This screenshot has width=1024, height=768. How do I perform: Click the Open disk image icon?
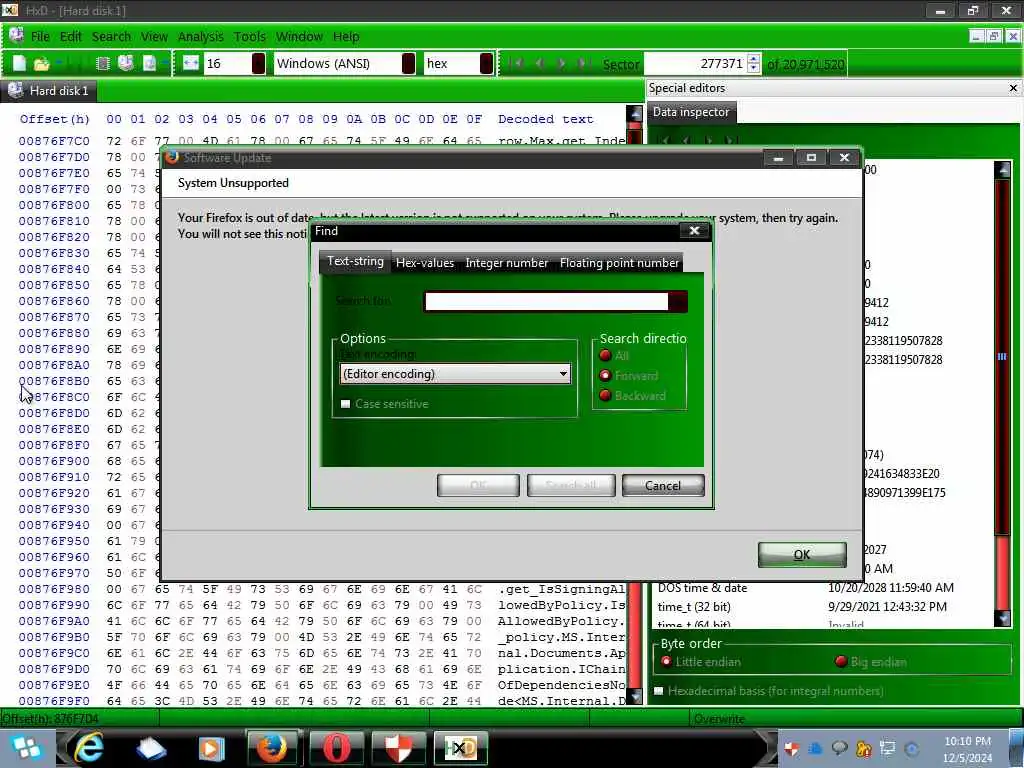tap(149, 63)
